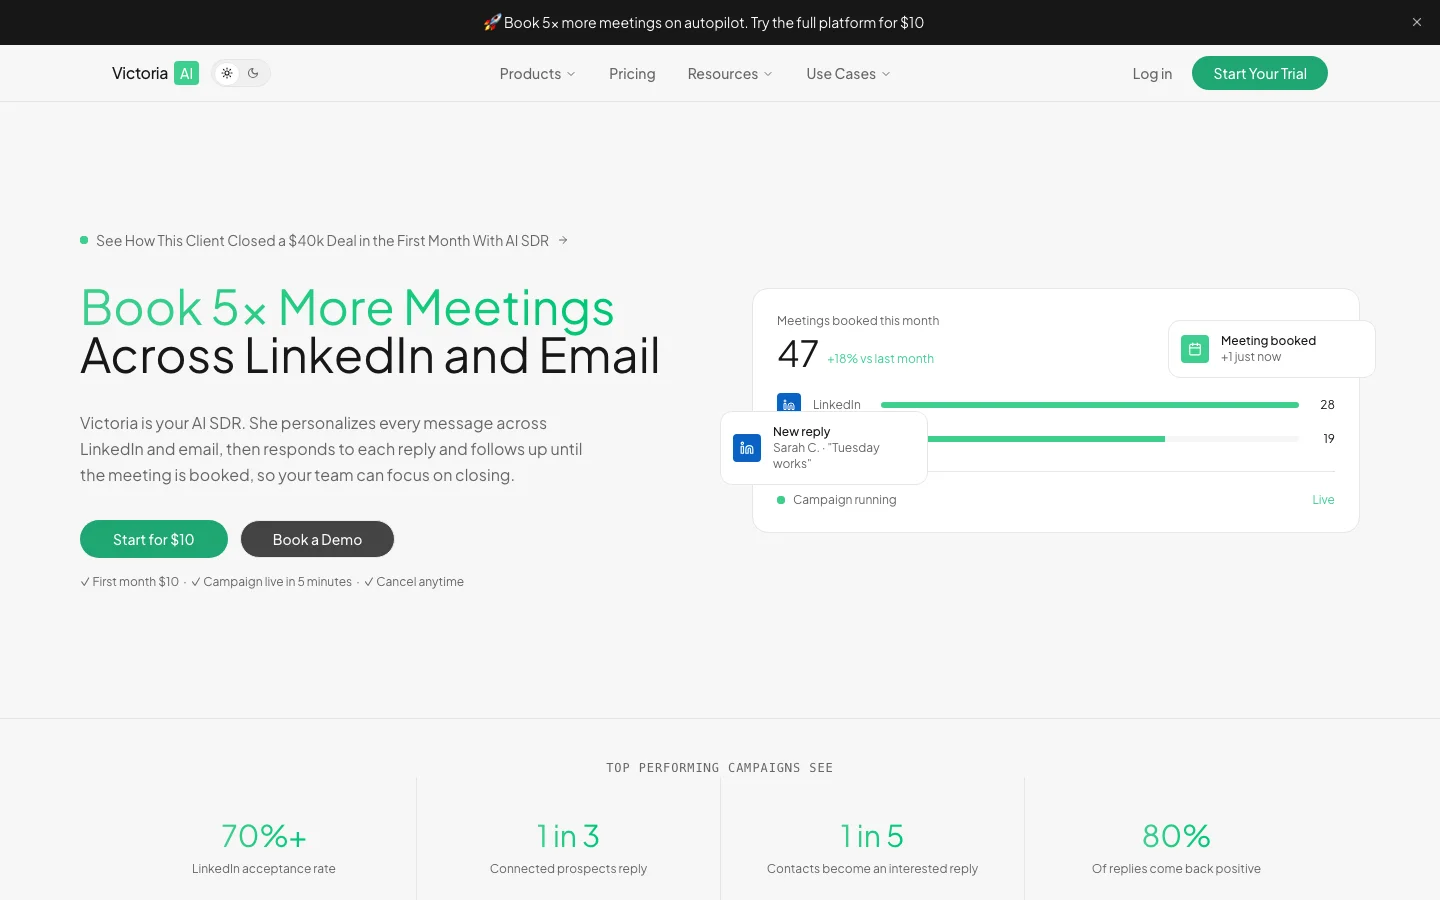This screenshot has width=1440, height=900.
Task: Click the "TOP PERFORMING CAMPAIGNS SEE" heading
Action: click(x=720, y=768)
